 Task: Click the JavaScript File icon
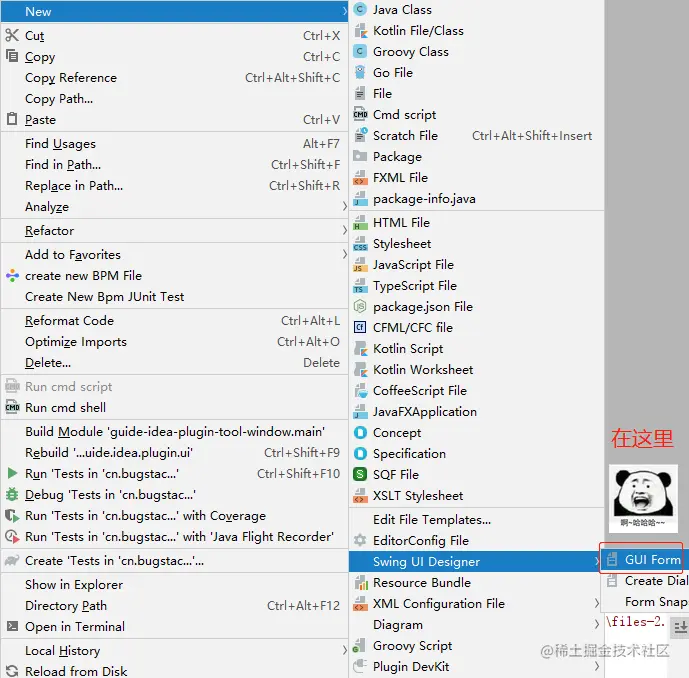click(x=360, y=265)
